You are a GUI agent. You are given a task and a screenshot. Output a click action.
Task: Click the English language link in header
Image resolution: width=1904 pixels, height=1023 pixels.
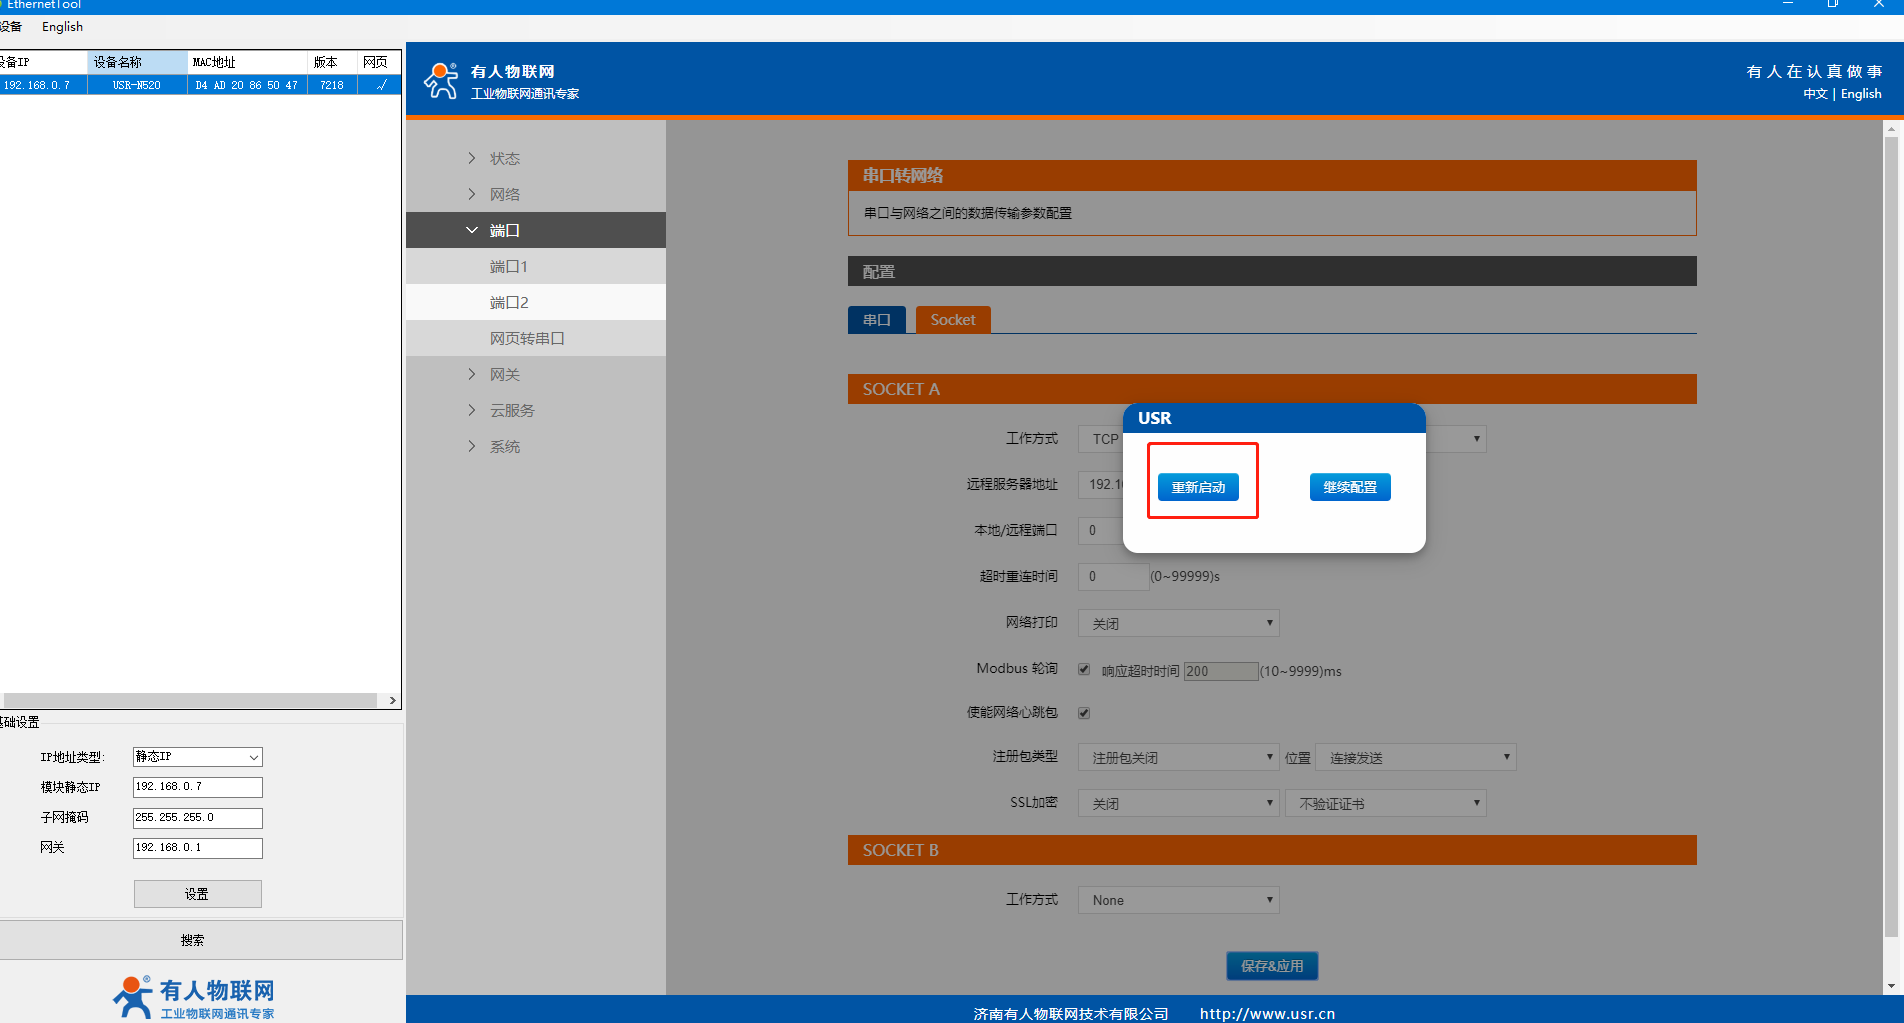(1860, 94)
